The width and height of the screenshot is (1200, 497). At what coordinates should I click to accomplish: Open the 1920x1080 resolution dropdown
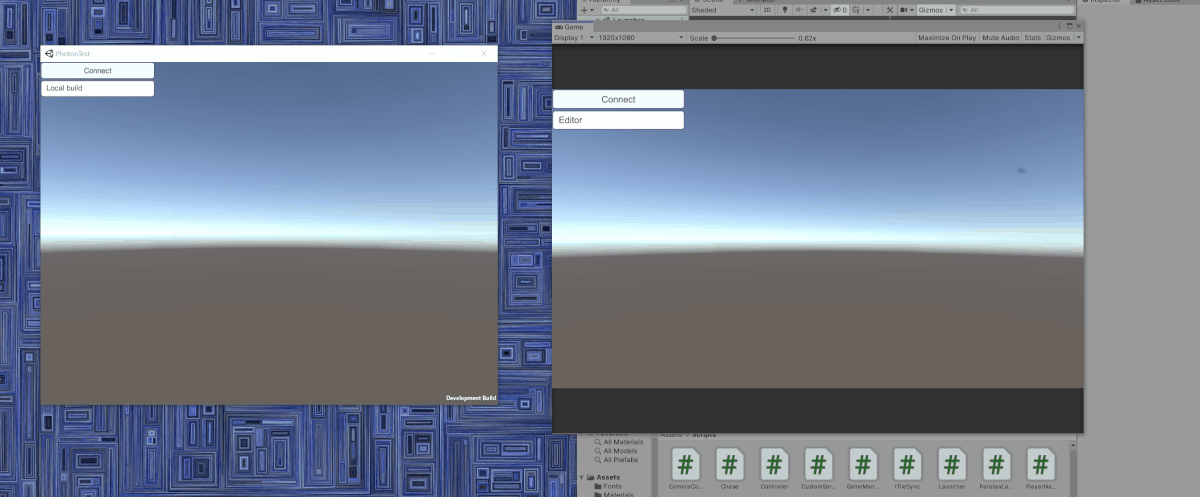point(641,38)
